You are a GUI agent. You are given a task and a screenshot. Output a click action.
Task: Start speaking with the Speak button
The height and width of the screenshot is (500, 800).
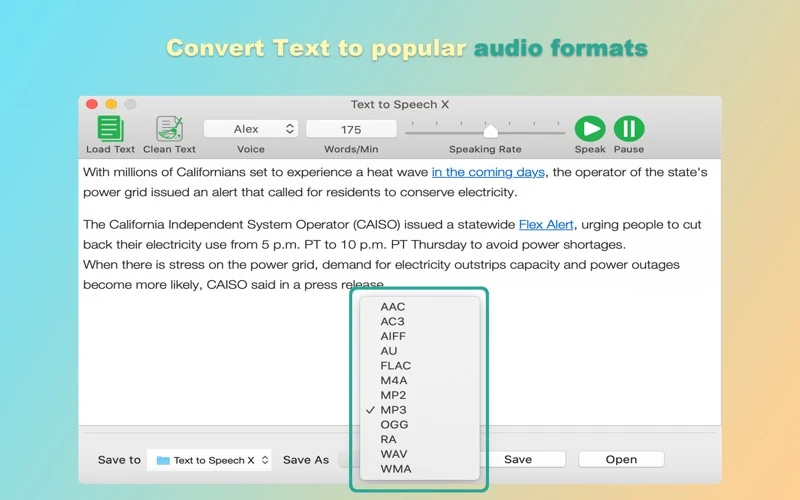[x=590, y=129]
